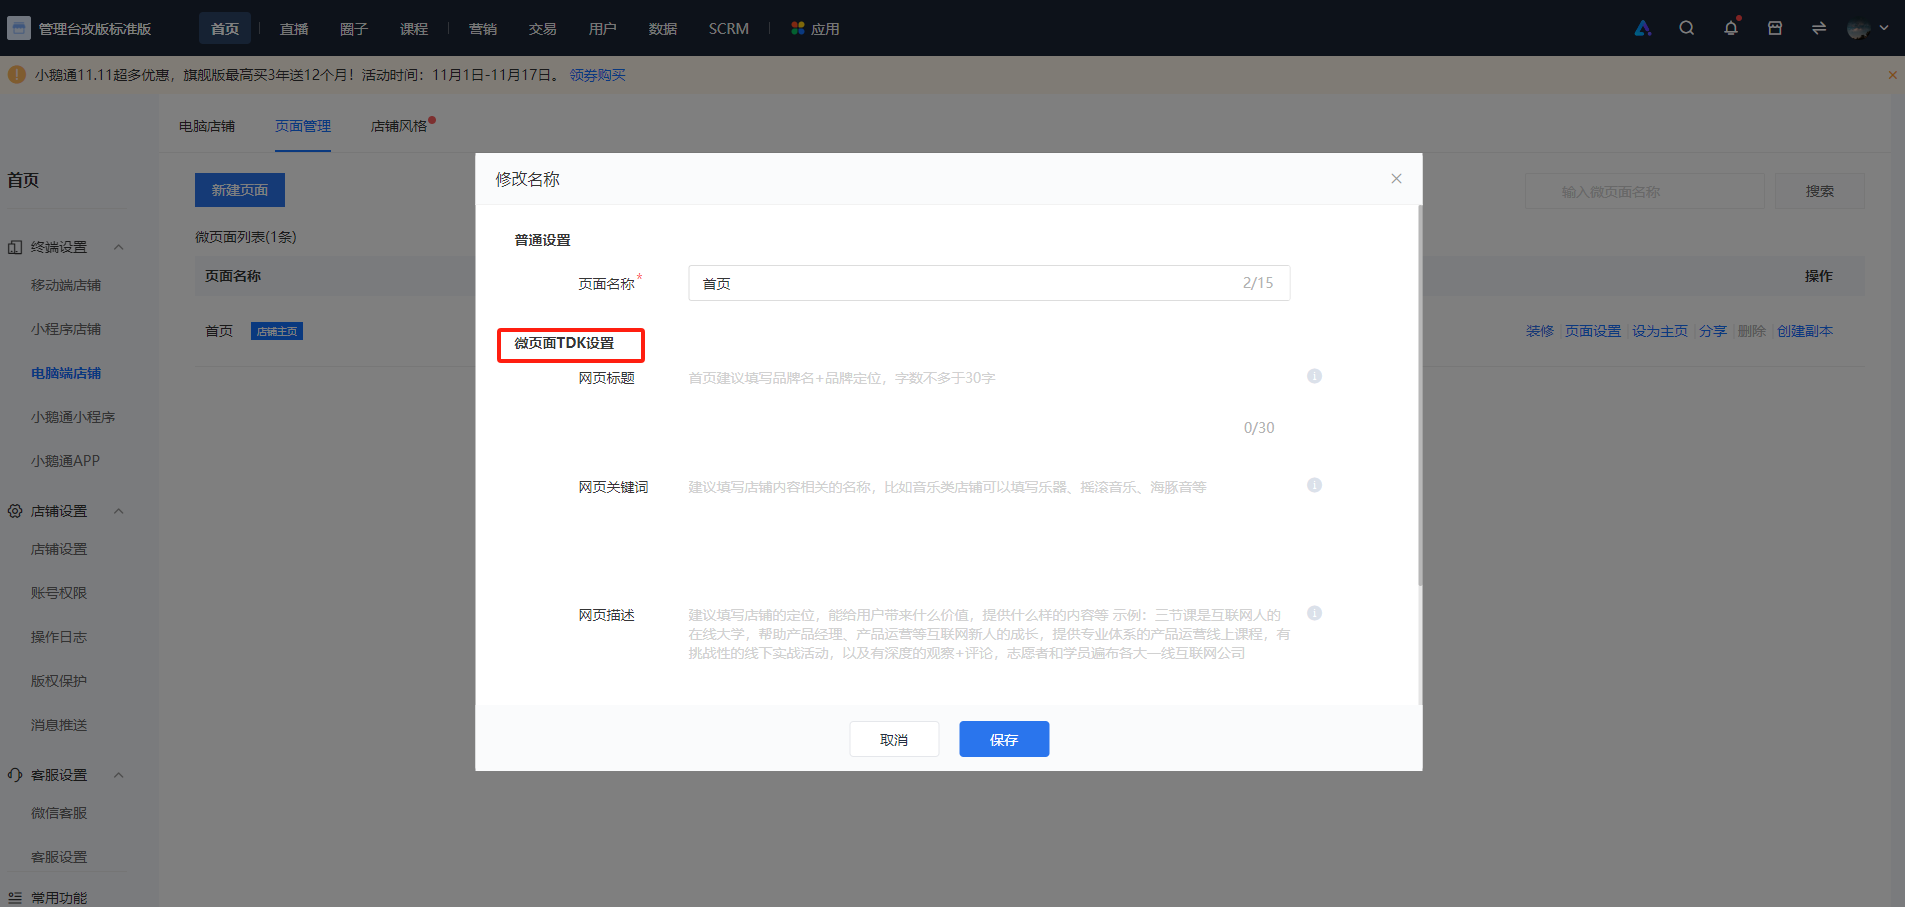Click the 装修 link for 首页 row

click(1540, 331)
